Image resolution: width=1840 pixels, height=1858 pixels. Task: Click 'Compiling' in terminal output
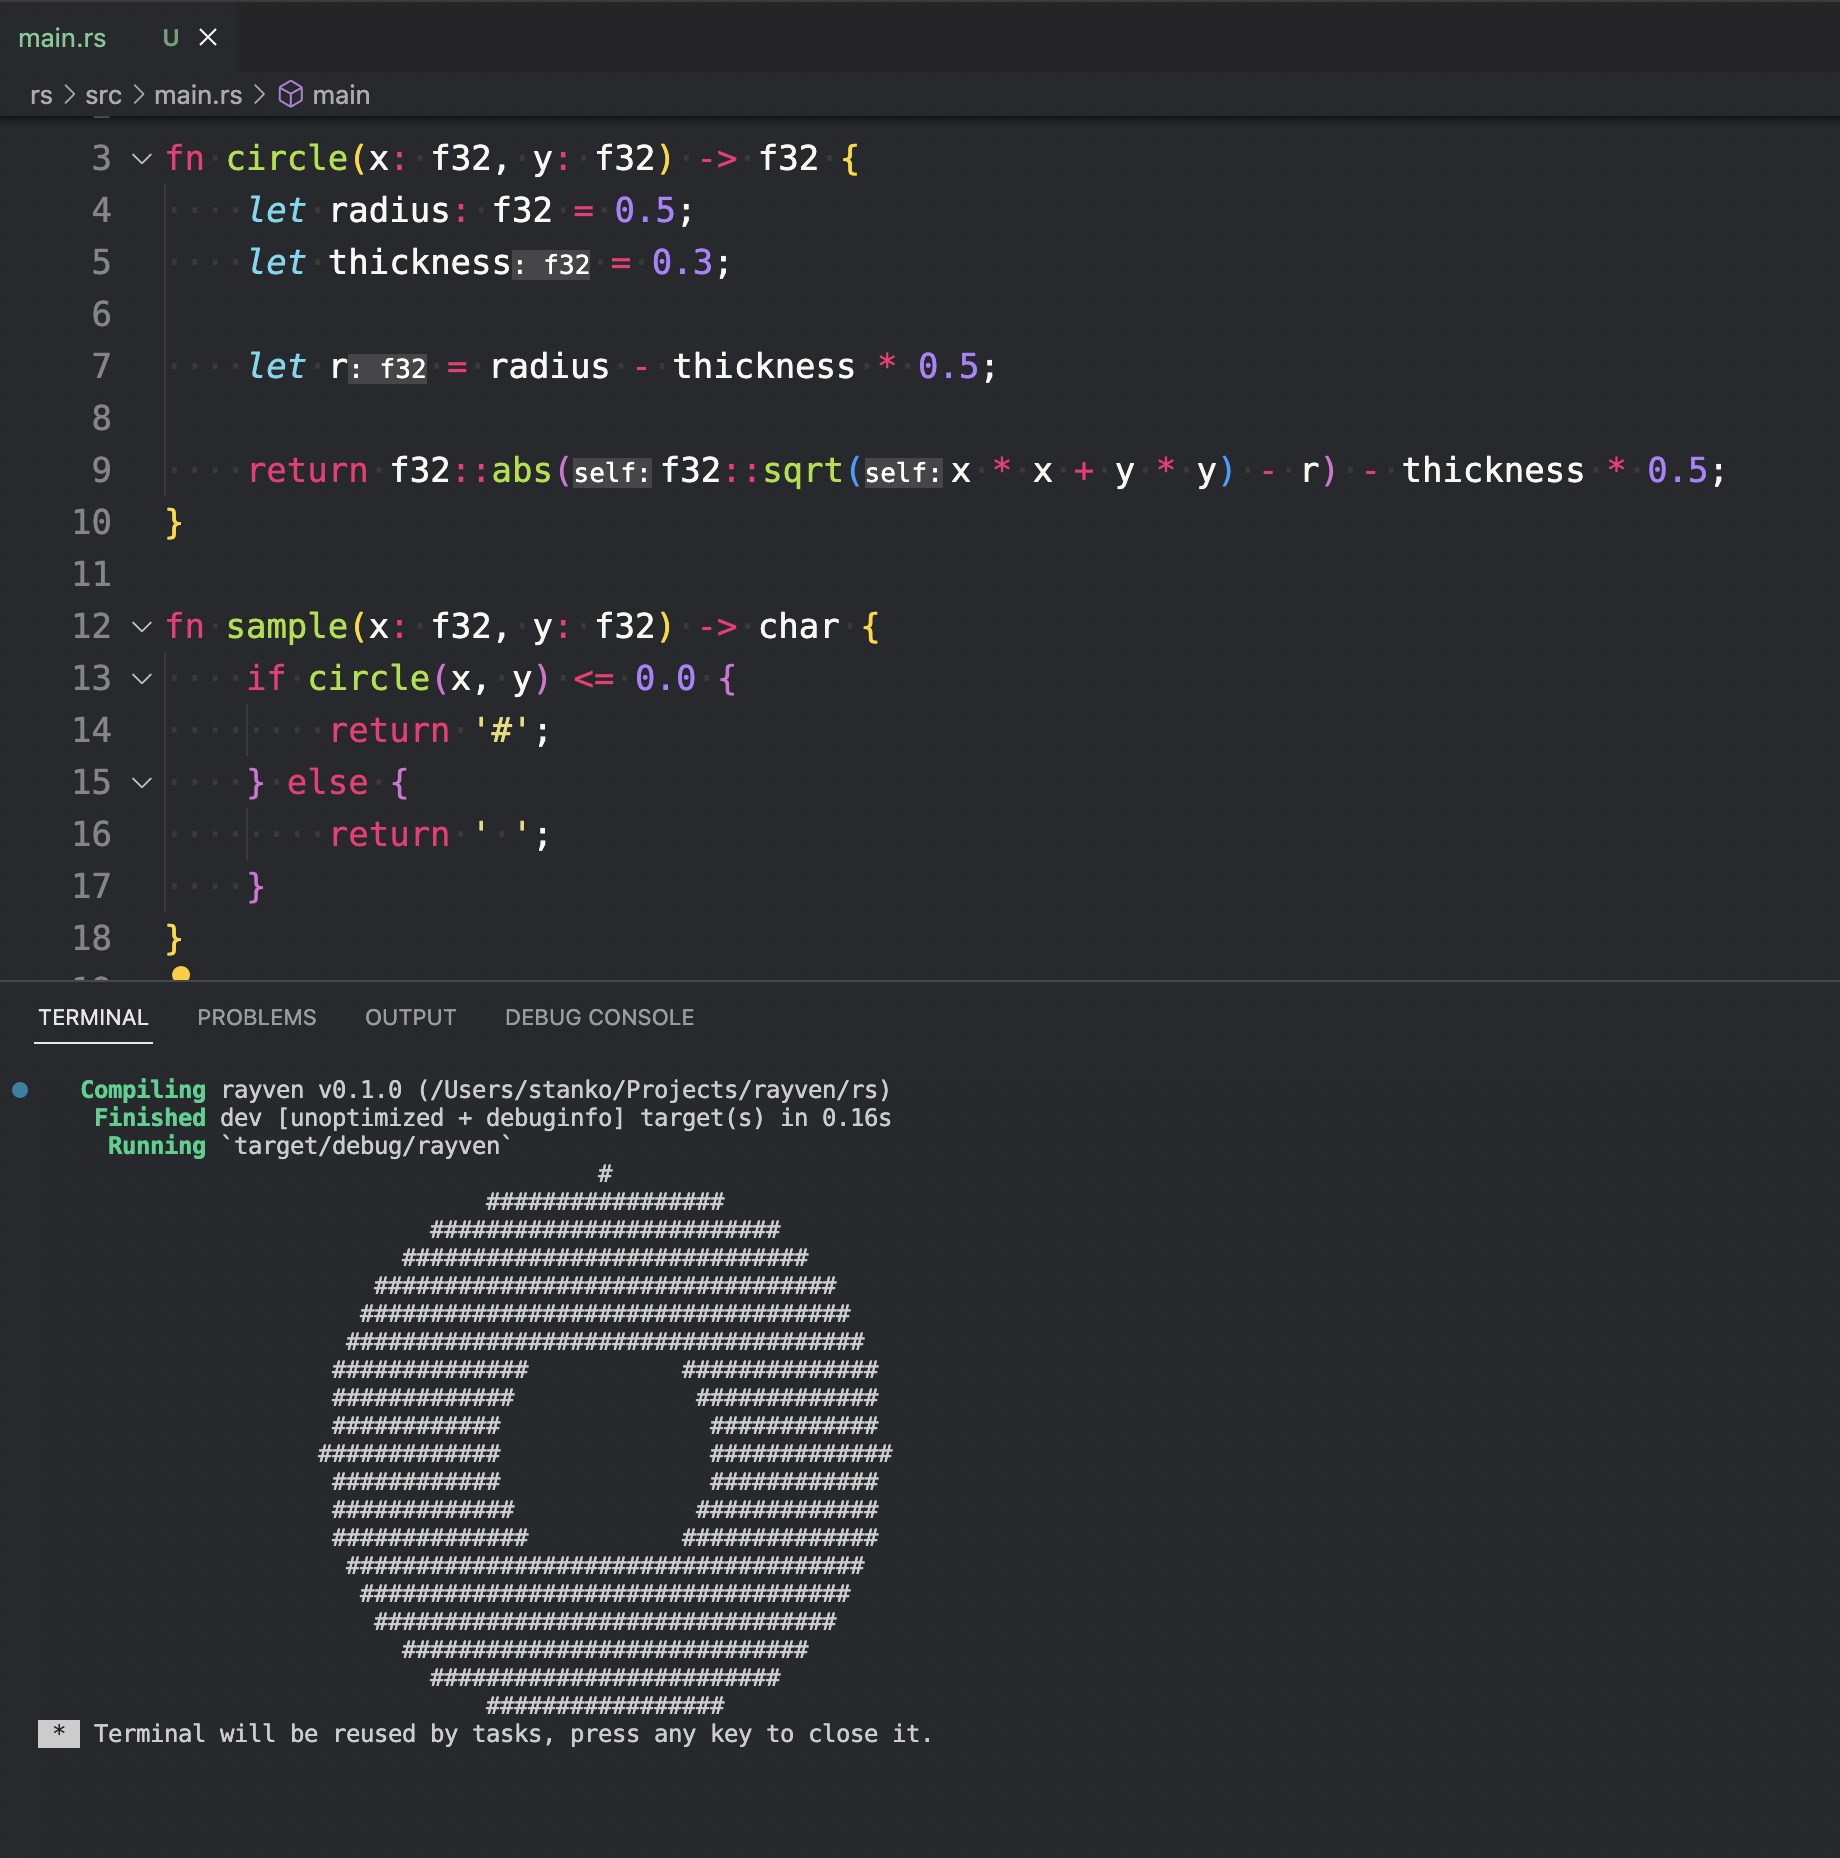[x=143, y=1090]
